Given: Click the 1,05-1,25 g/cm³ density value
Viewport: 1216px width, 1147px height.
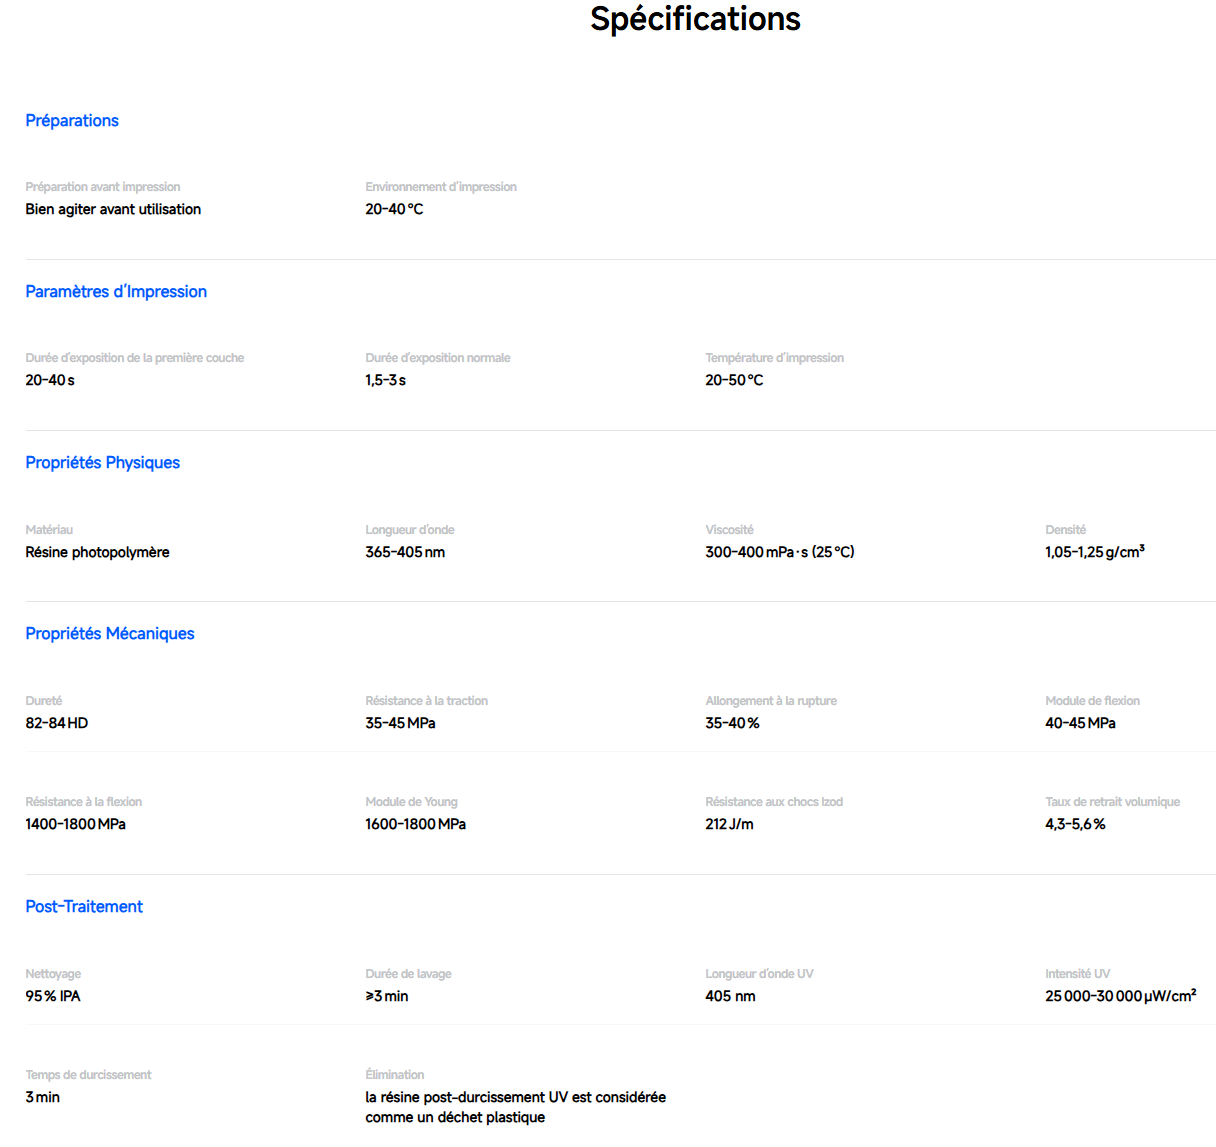Looking at the screenshot, I should (x=1095, y=552).
